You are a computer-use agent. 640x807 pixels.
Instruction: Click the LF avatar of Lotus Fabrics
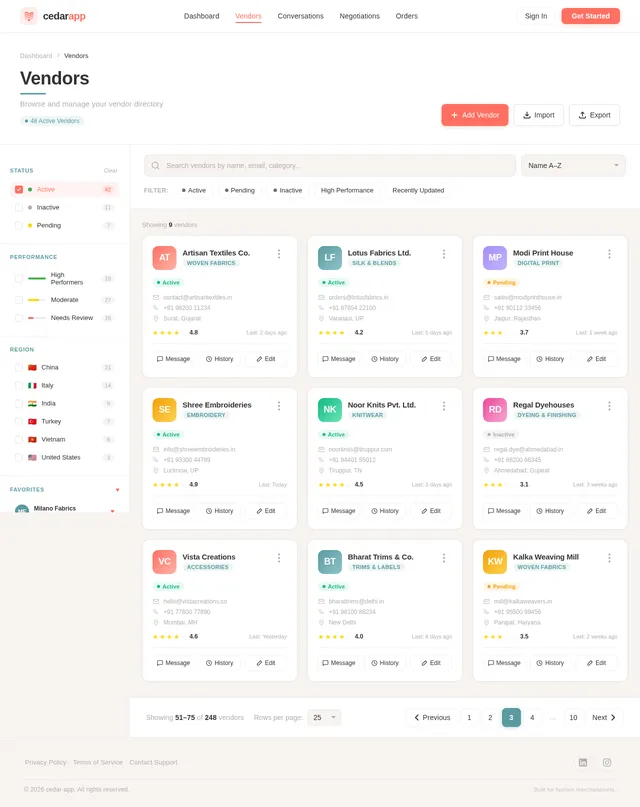(x=330, y=258)
